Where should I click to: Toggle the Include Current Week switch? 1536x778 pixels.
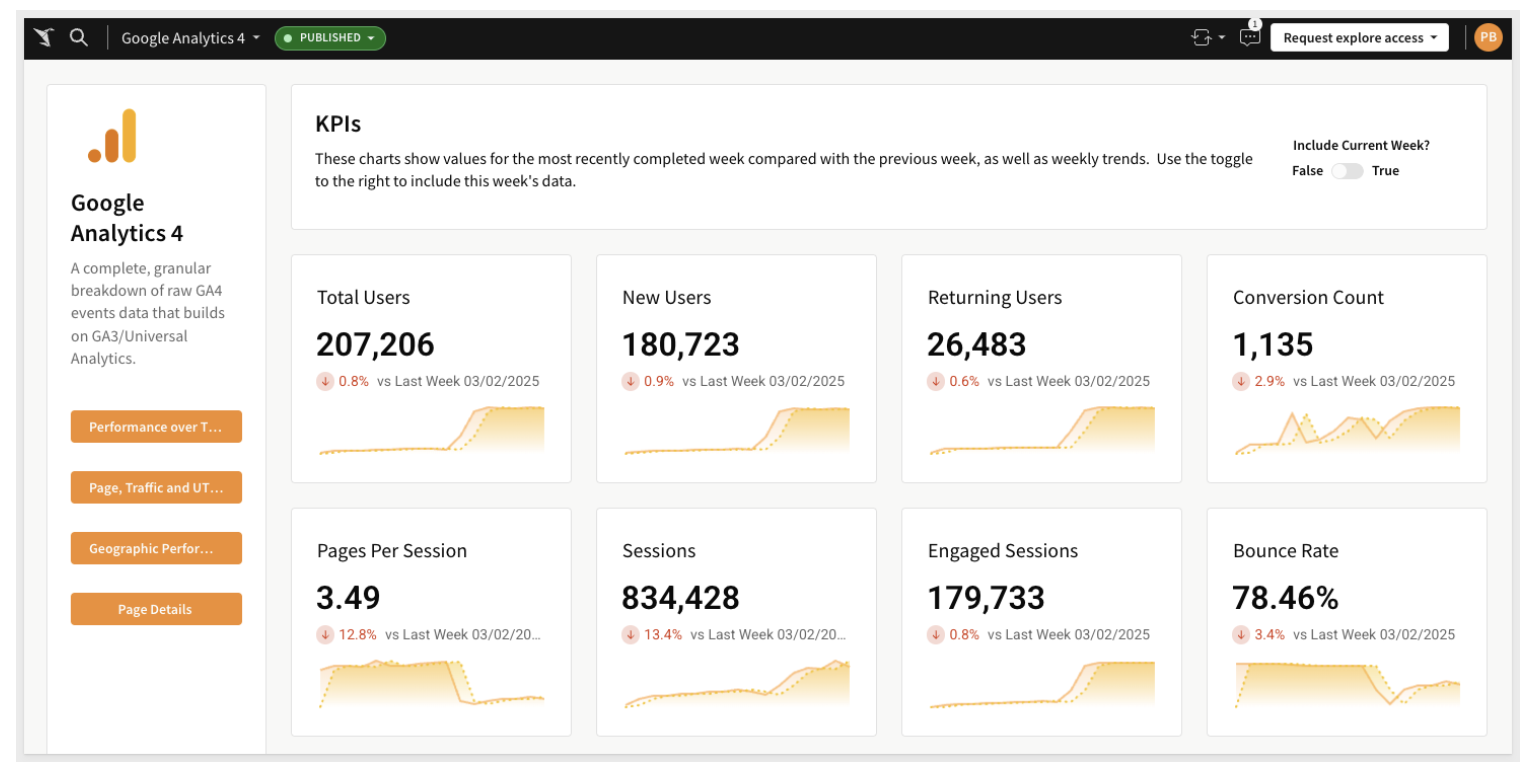[x=1347, y=171]
